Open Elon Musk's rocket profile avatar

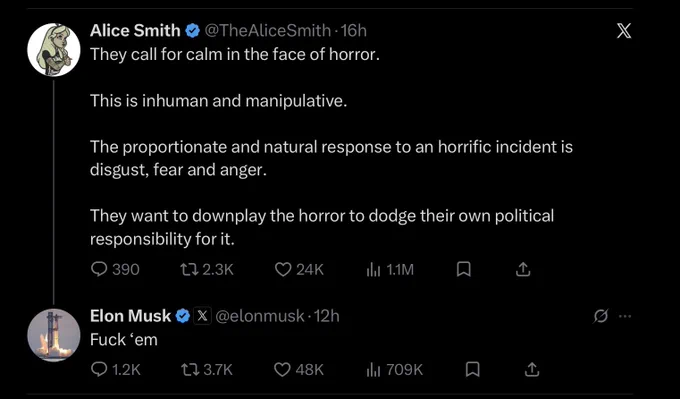pyautogui.click(x=54, y=335)
